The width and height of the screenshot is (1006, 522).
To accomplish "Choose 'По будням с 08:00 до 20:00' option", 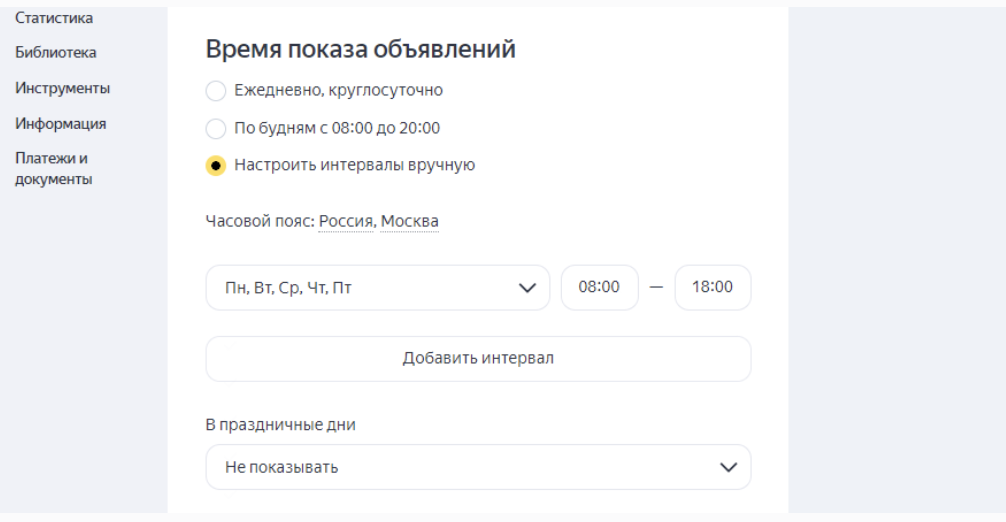I will [x=216, y=128].
